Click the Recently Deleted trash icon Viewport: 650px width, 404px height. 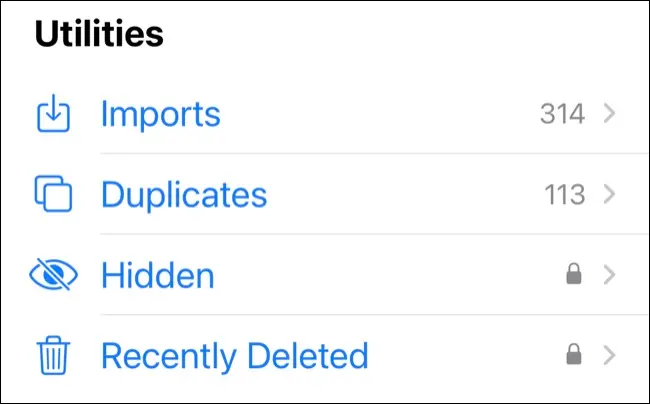coord(53,355)
